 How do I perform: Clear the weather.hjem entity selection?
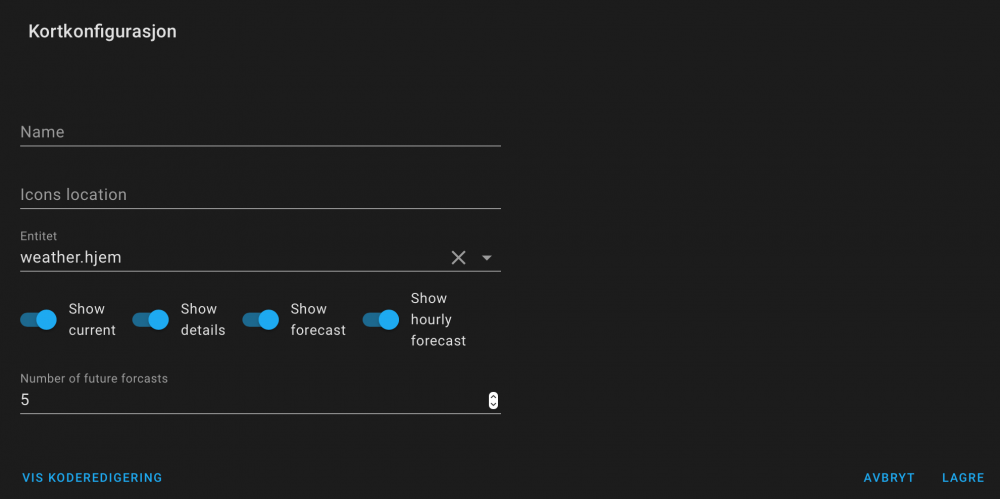pos(458,258)
